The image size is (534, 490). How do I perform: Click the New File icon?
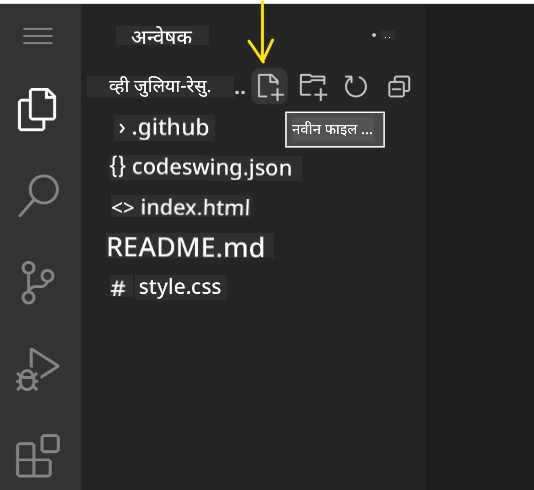point(269,86)
